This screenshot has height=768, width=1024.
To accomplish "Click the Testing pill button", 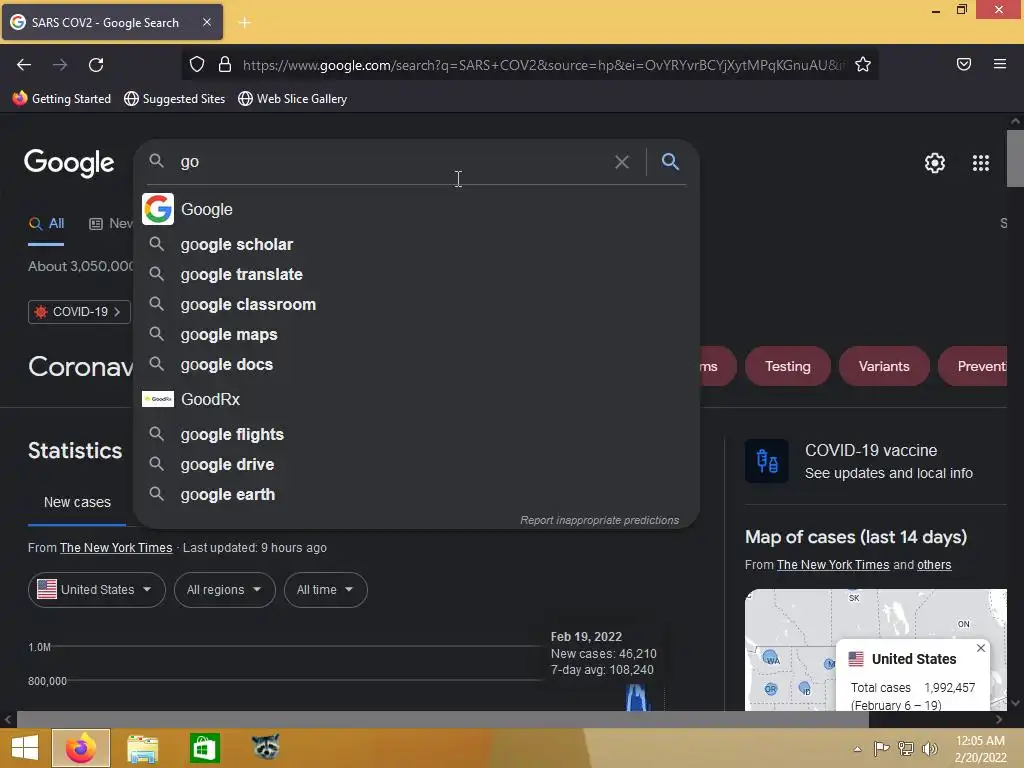I will coord(788,366).
